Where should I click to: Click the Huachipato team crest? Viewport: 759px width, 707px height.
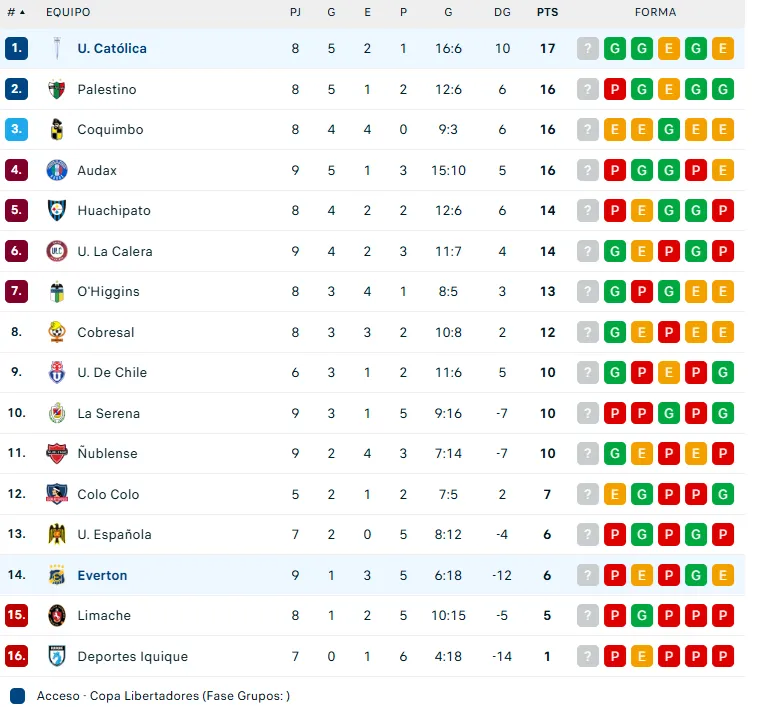(57, 211)
